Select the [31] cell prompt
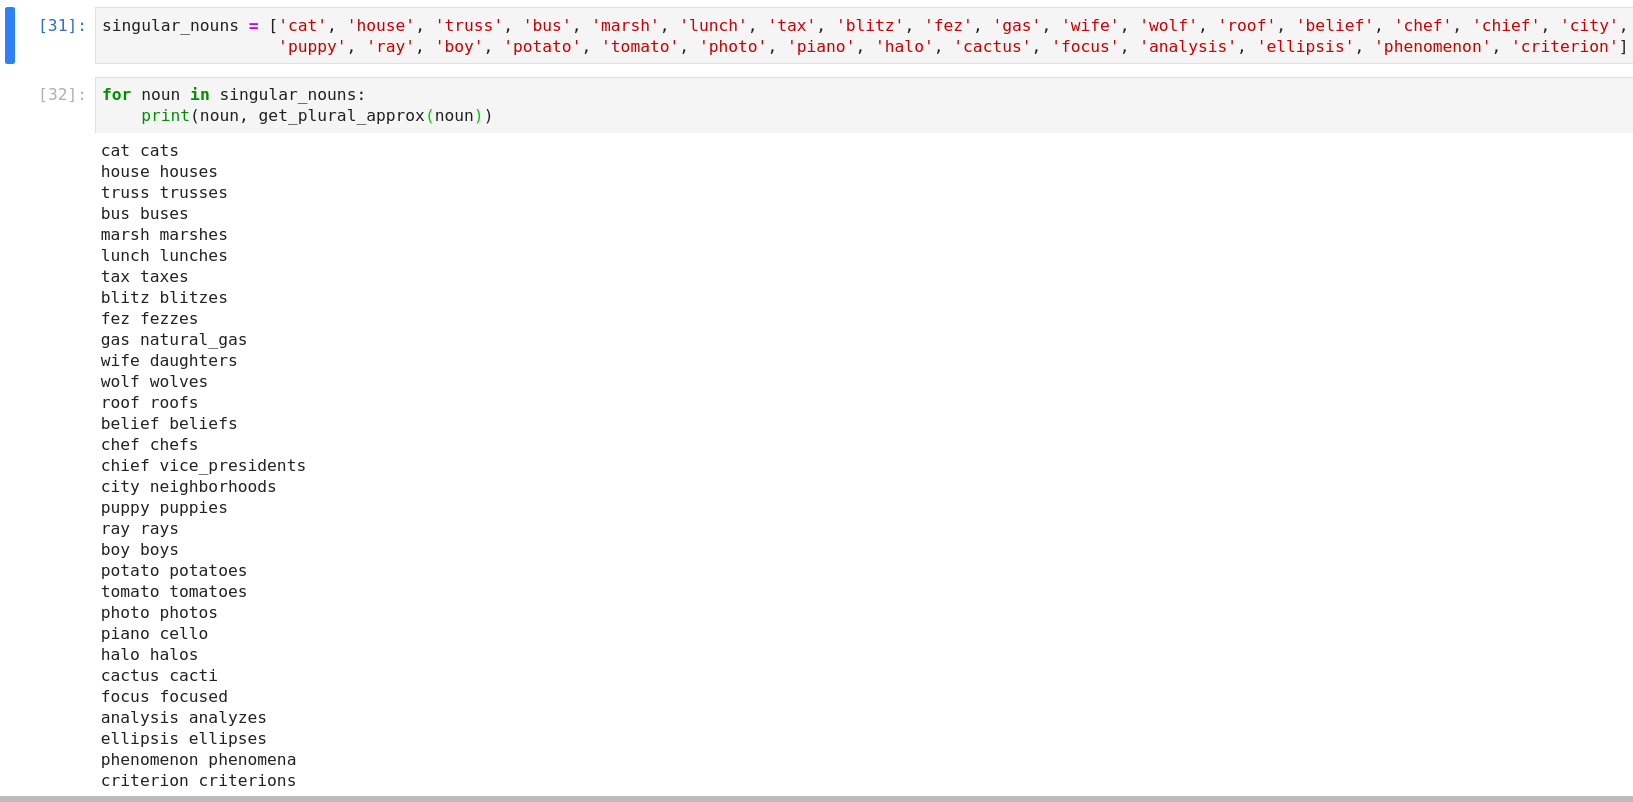1633x802 pixels. 62,25
